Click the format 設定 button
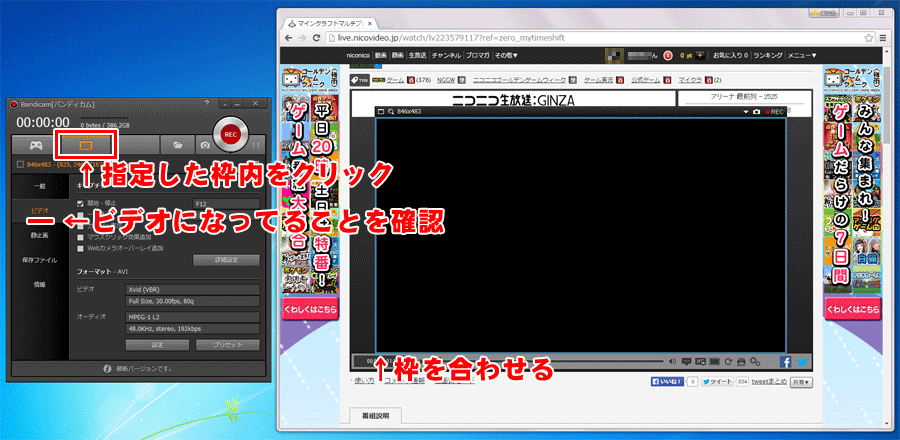This screenshot has width=900, height=440. pos(157,345)
